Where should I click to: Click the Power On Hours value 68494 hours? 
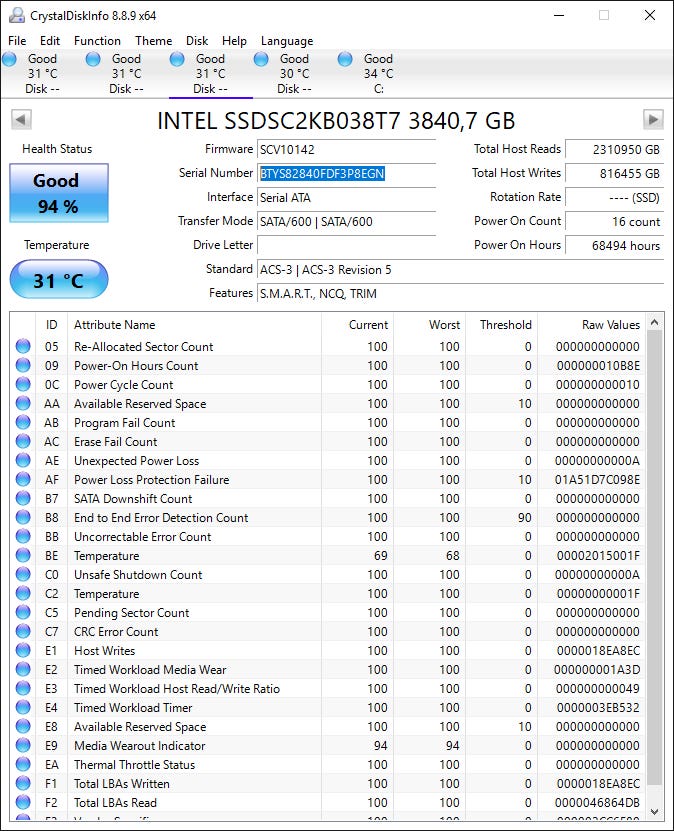point(615,245)
